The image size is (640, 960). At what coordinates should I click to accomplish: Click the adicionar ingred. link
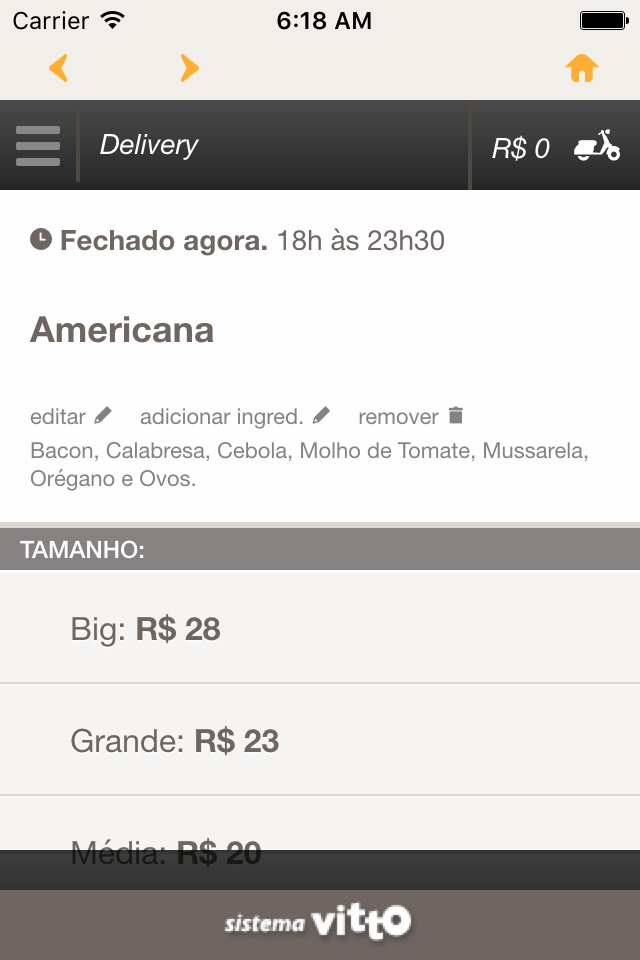pyautogui.click(x=222, y=417)
